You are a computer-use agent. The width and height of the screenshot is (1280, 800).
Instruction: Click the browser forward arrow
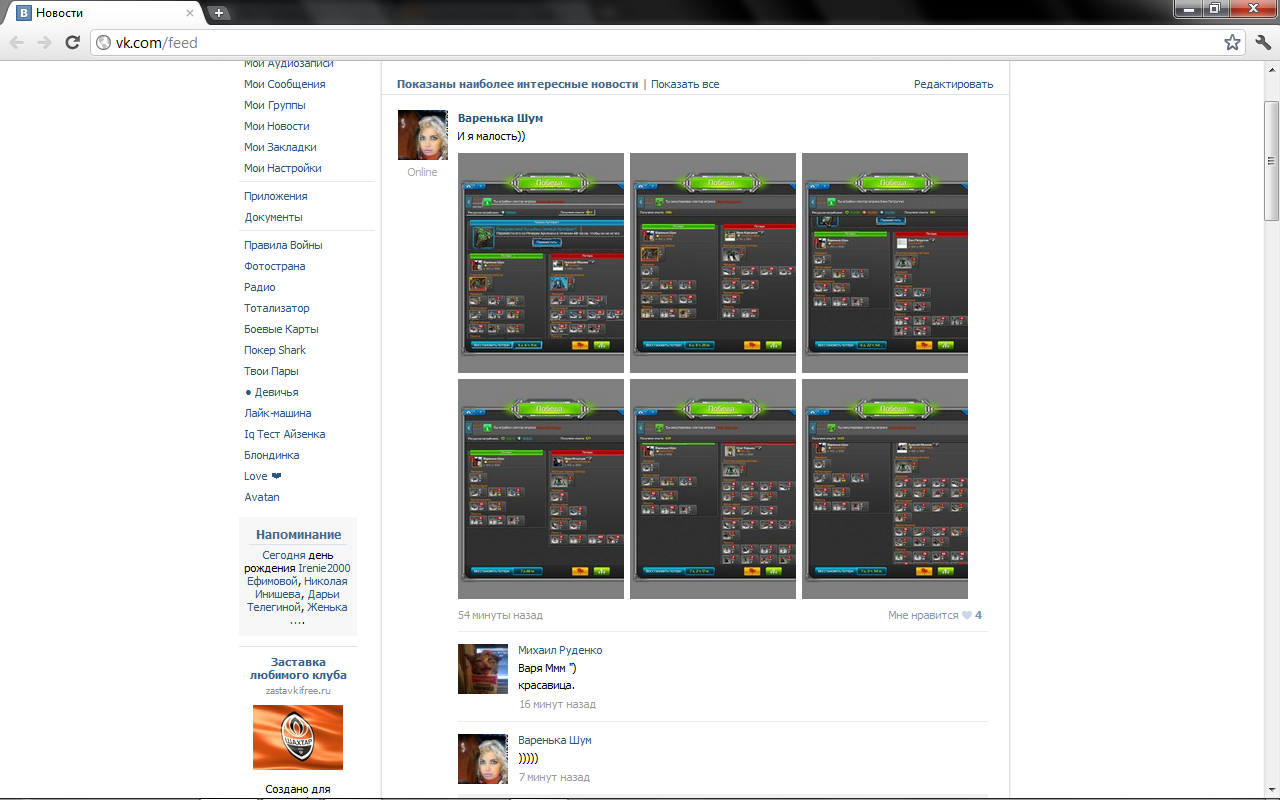pyautogui.click(x=44, y=42)
